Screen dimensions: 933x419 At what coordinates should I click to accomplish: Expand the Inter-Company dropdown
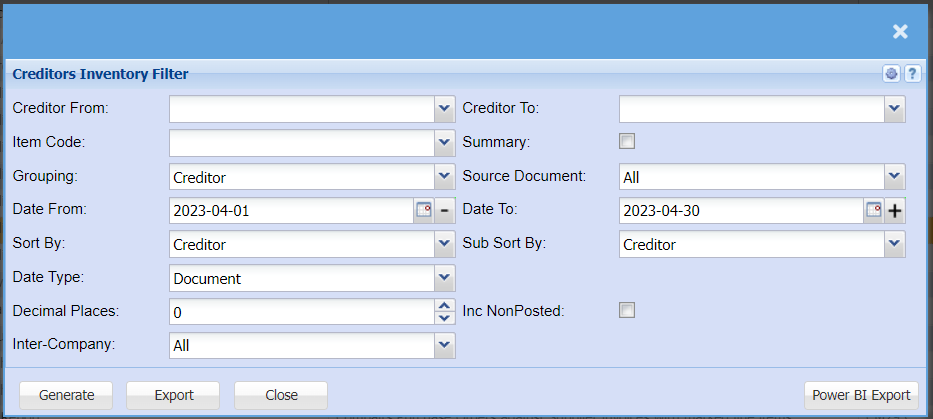point(445,345)
